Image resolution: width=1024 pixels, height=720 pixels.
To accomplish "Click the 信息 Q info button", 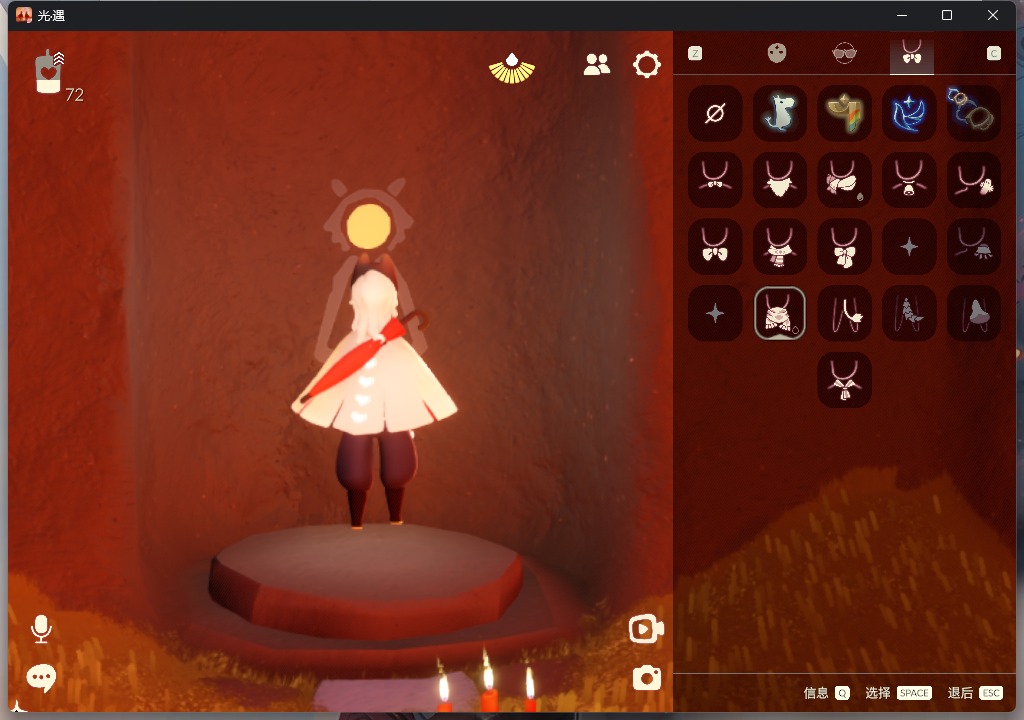I will point(826,693).
